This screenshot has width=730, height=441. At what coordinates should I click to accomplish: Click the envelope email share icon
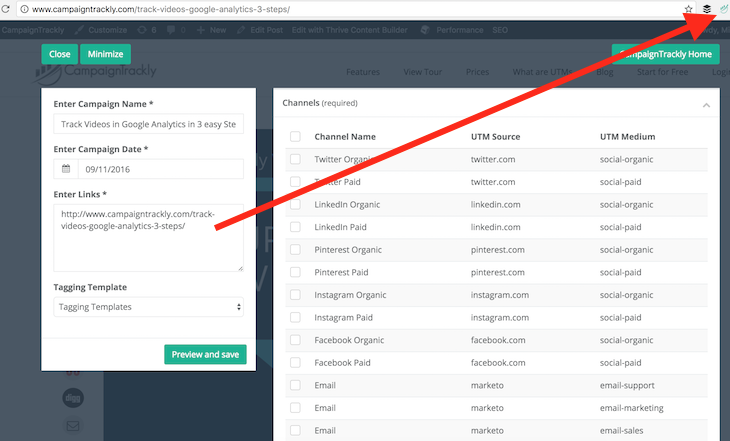pyautogui.click(x=73, y=426)
